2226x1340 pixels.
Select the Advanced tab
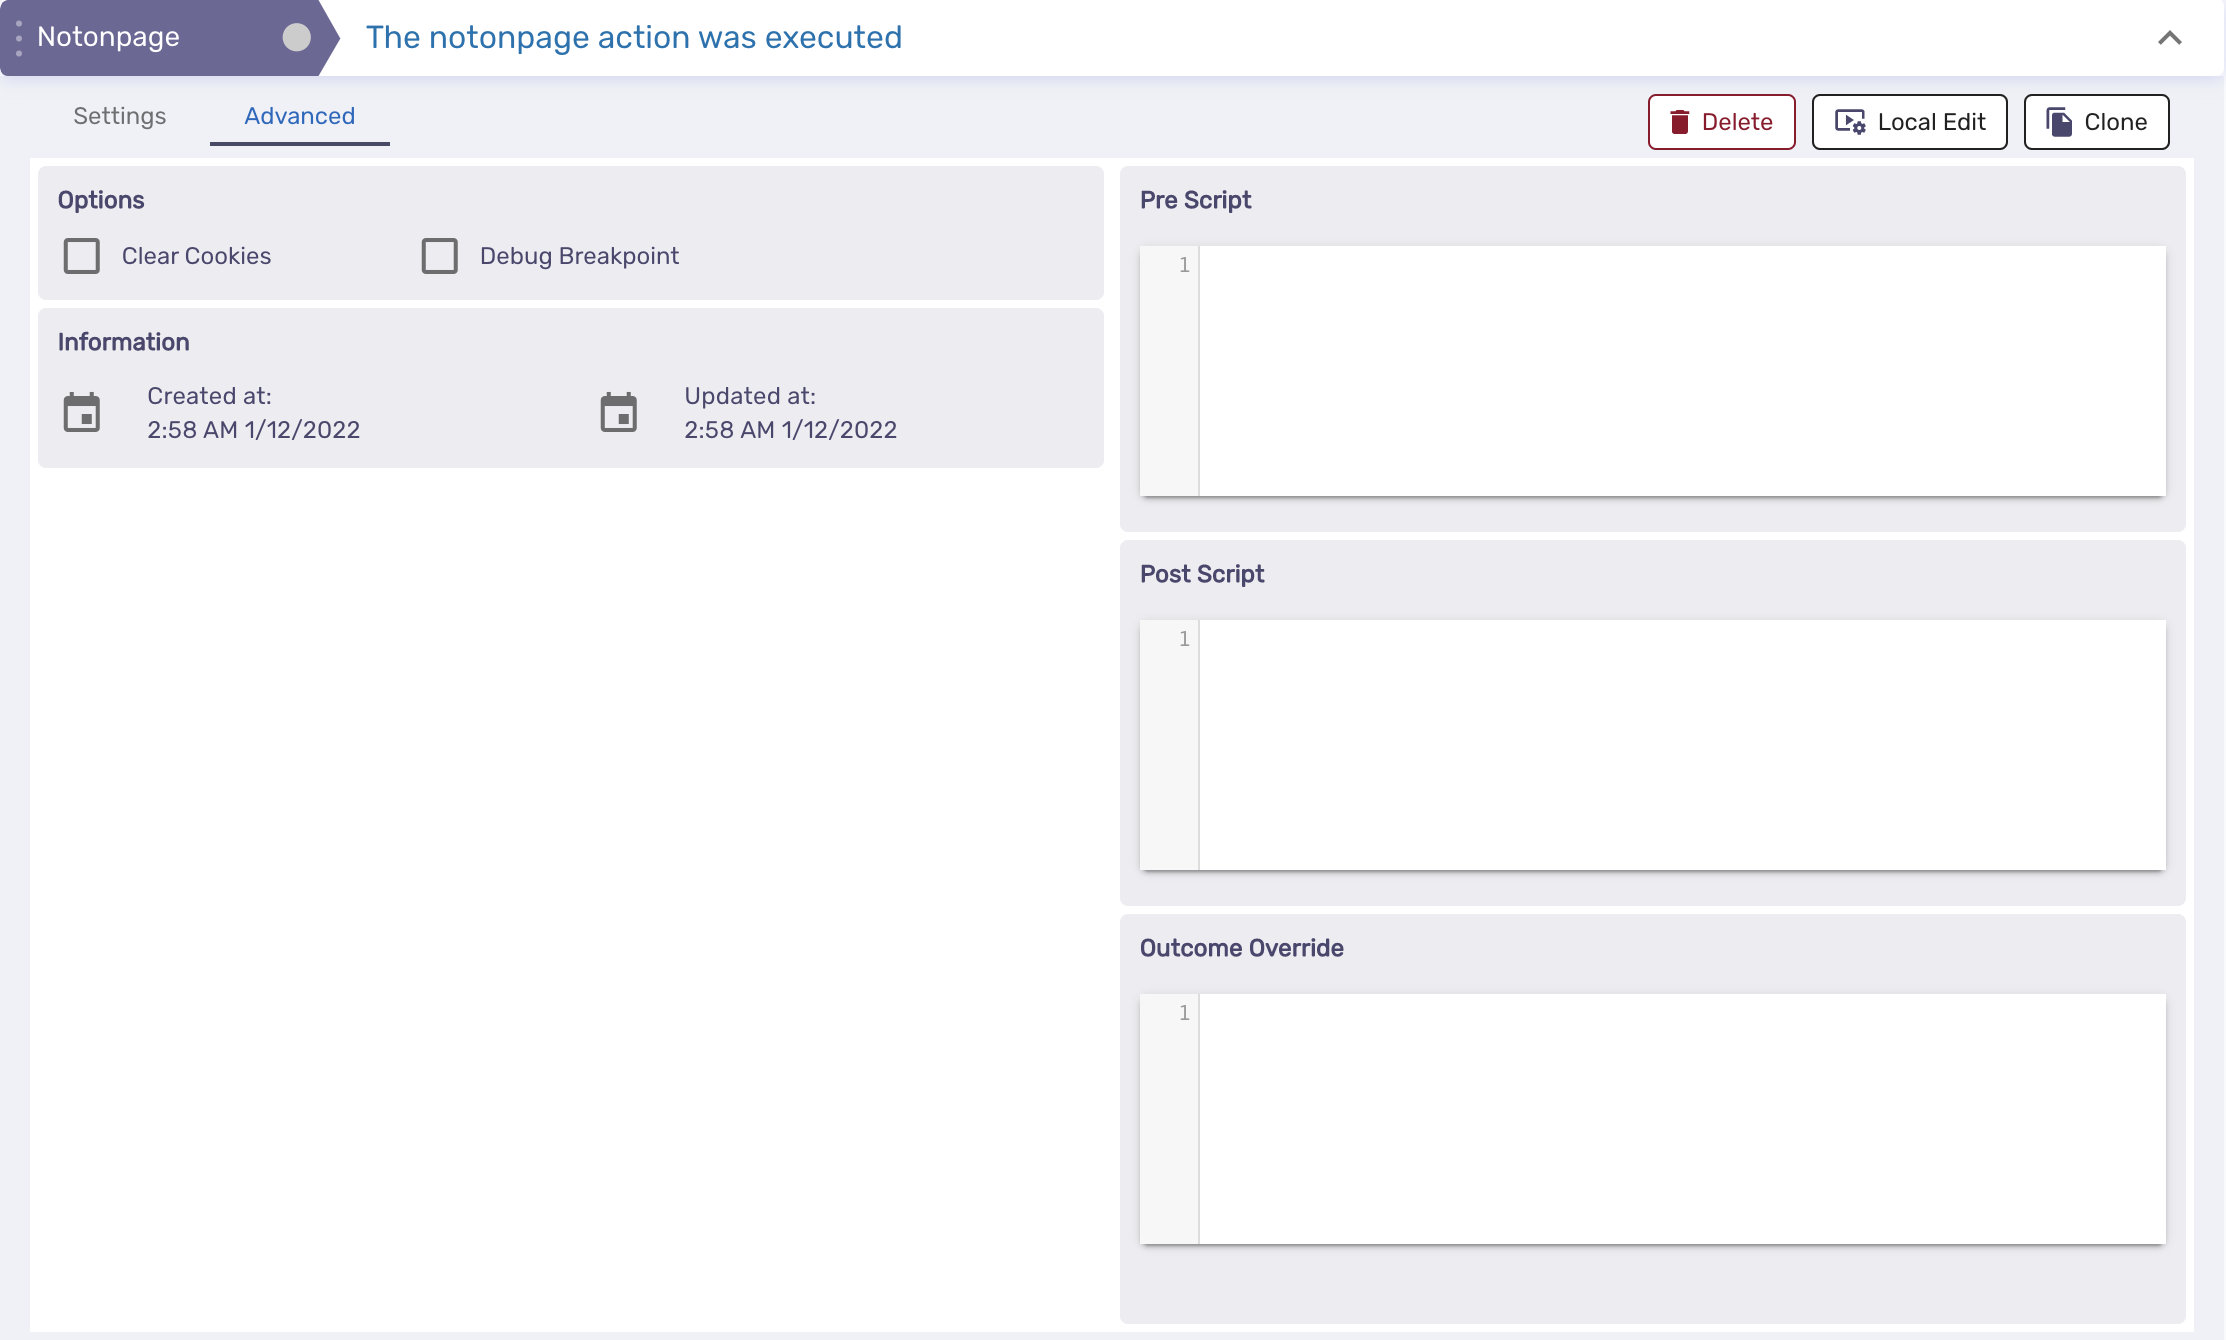coord(300,116)
